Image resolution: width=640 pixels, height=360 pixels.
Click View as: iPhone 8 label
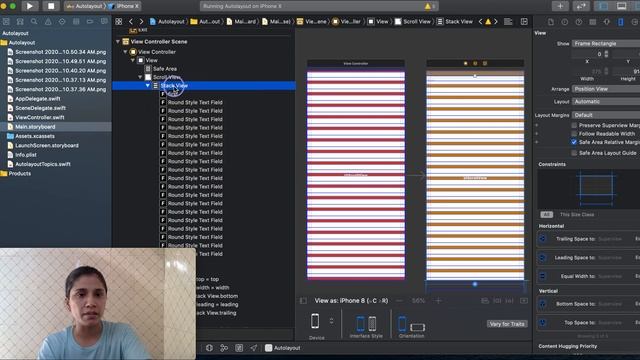351,301
